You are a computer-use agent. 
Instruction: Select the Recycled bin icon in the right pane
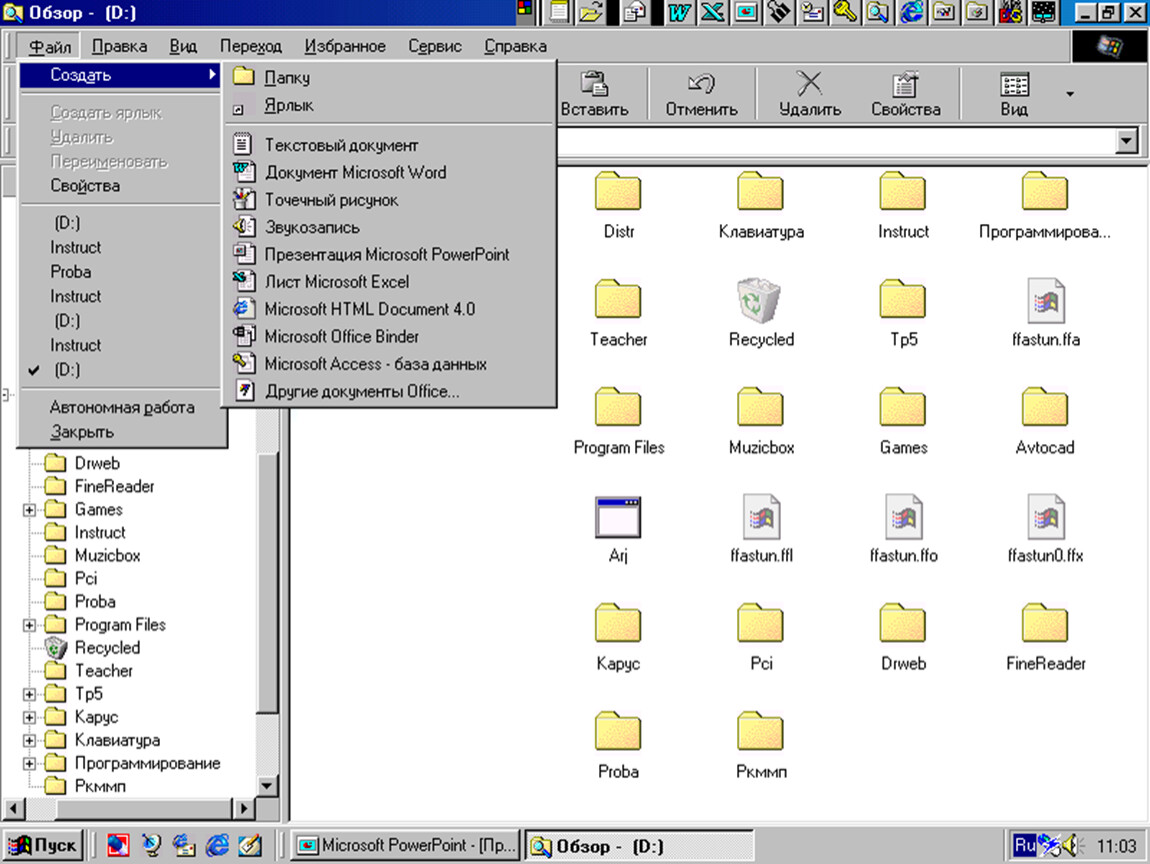pos(760,300)
